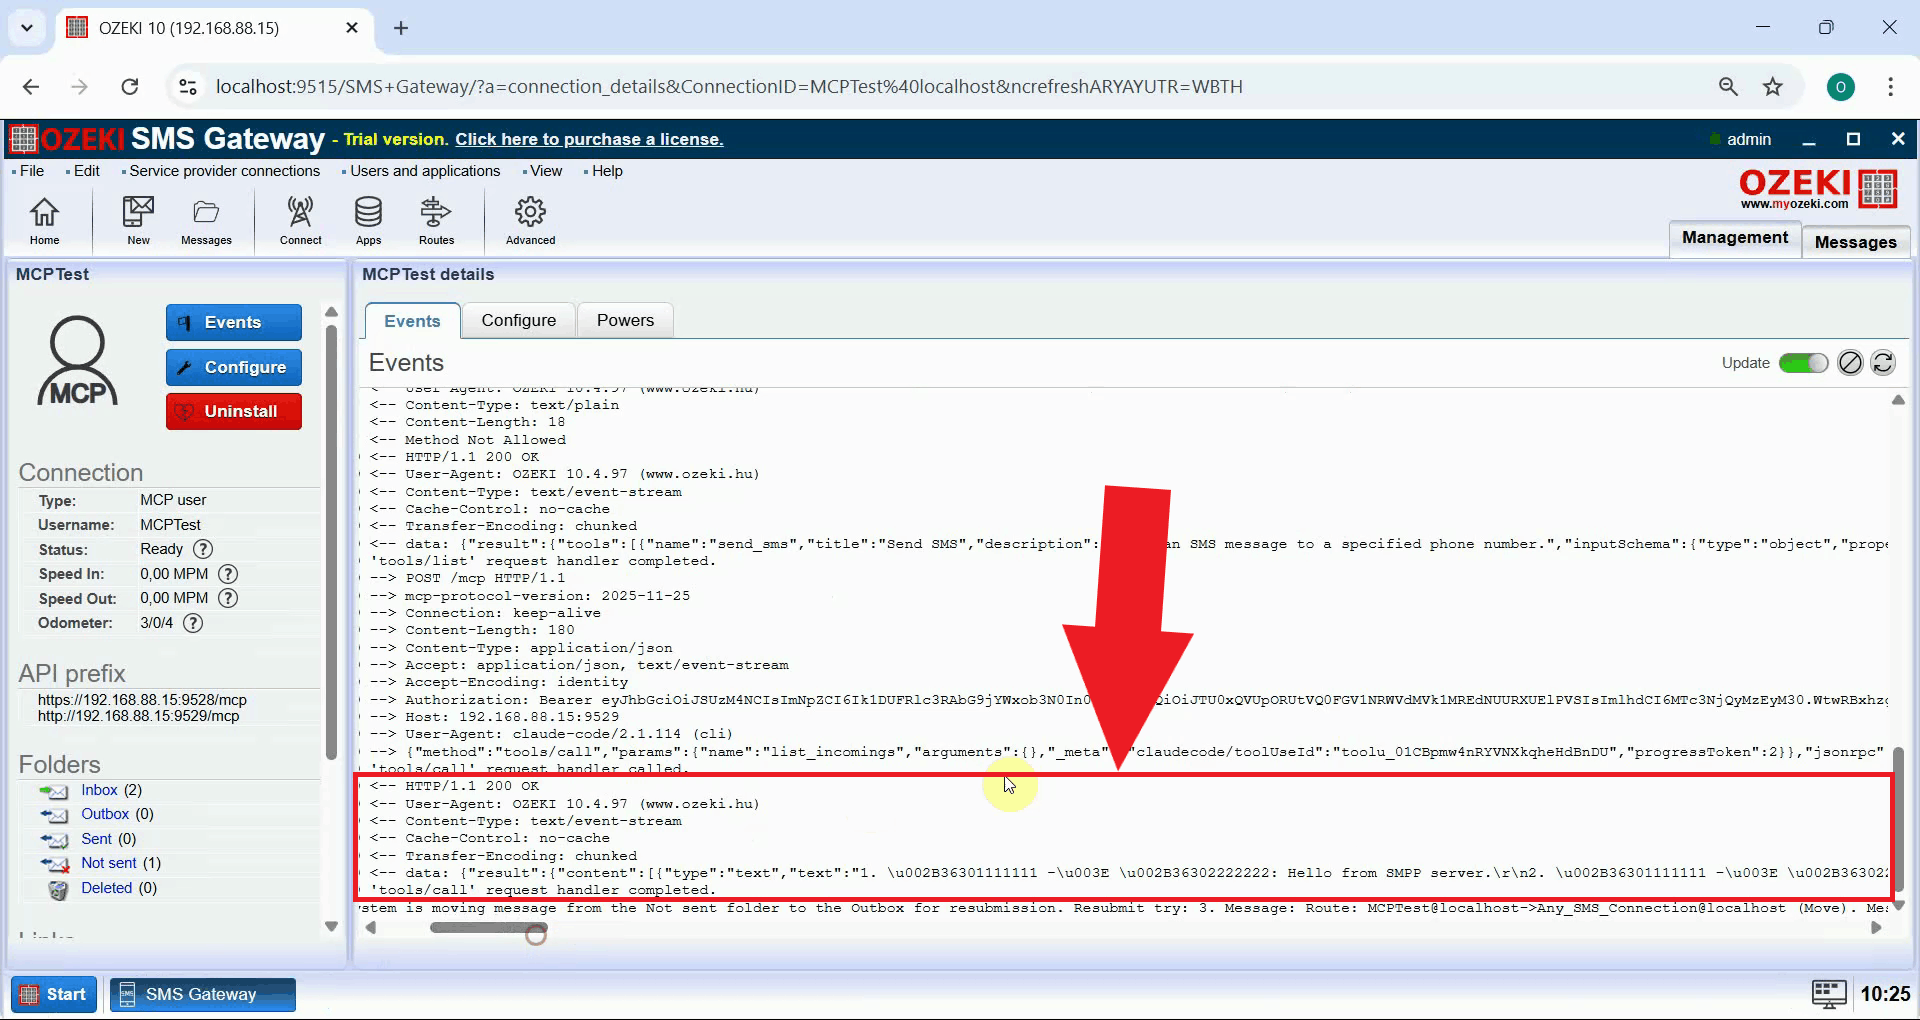
Task: Bookmark this page with the star icon
Action: click(x=1773, y=87)
